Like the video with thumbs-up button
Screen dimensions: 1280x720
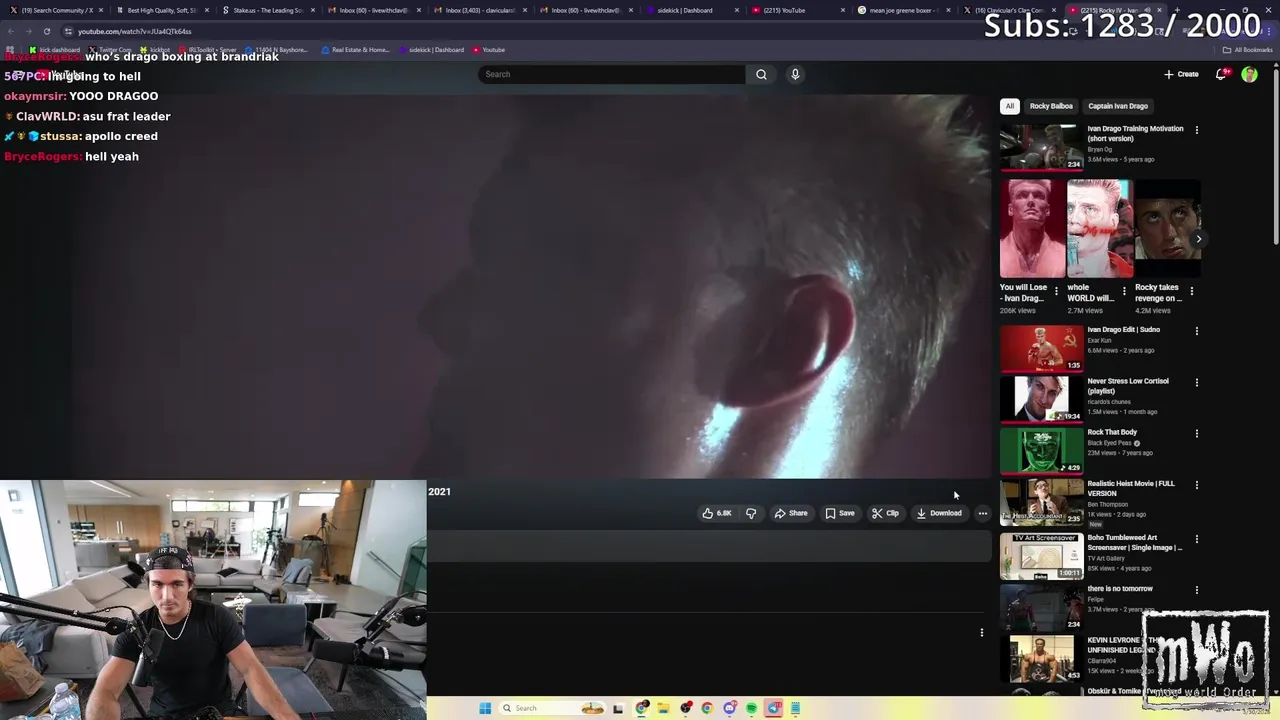click(x=716, y=513)
